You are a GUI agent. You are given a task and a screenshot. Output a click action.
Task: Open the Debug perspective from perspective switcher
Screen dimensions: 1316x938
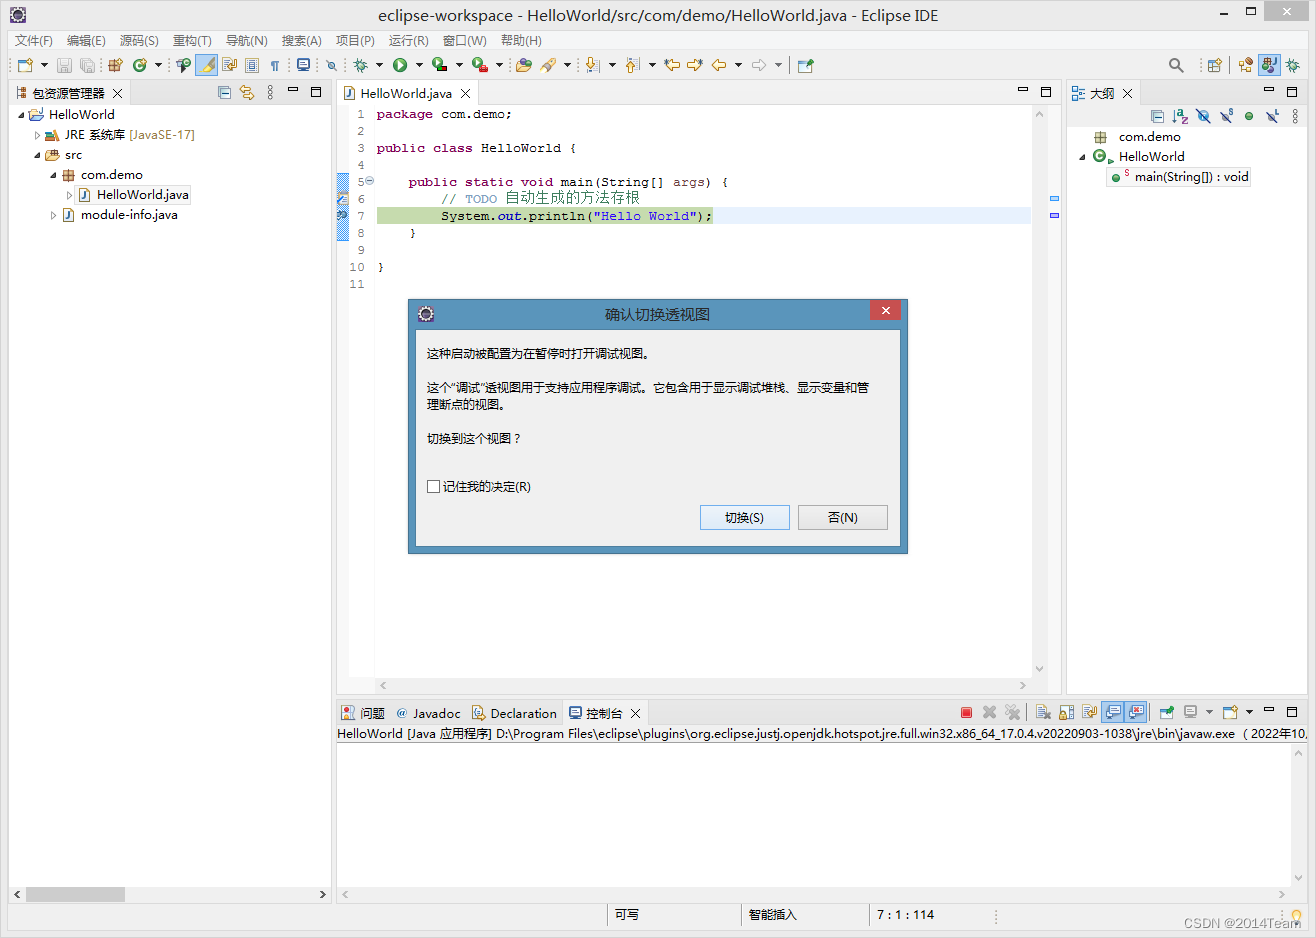(x=1292, y=65)
